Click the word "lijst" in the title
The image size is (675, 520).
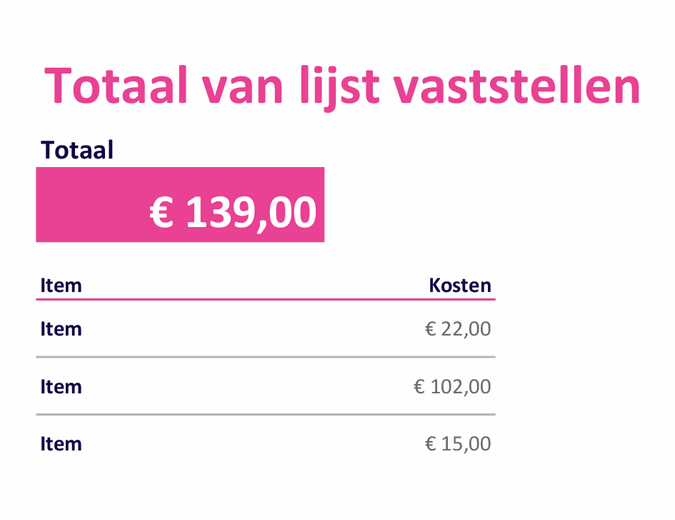(x=351, y=88)
